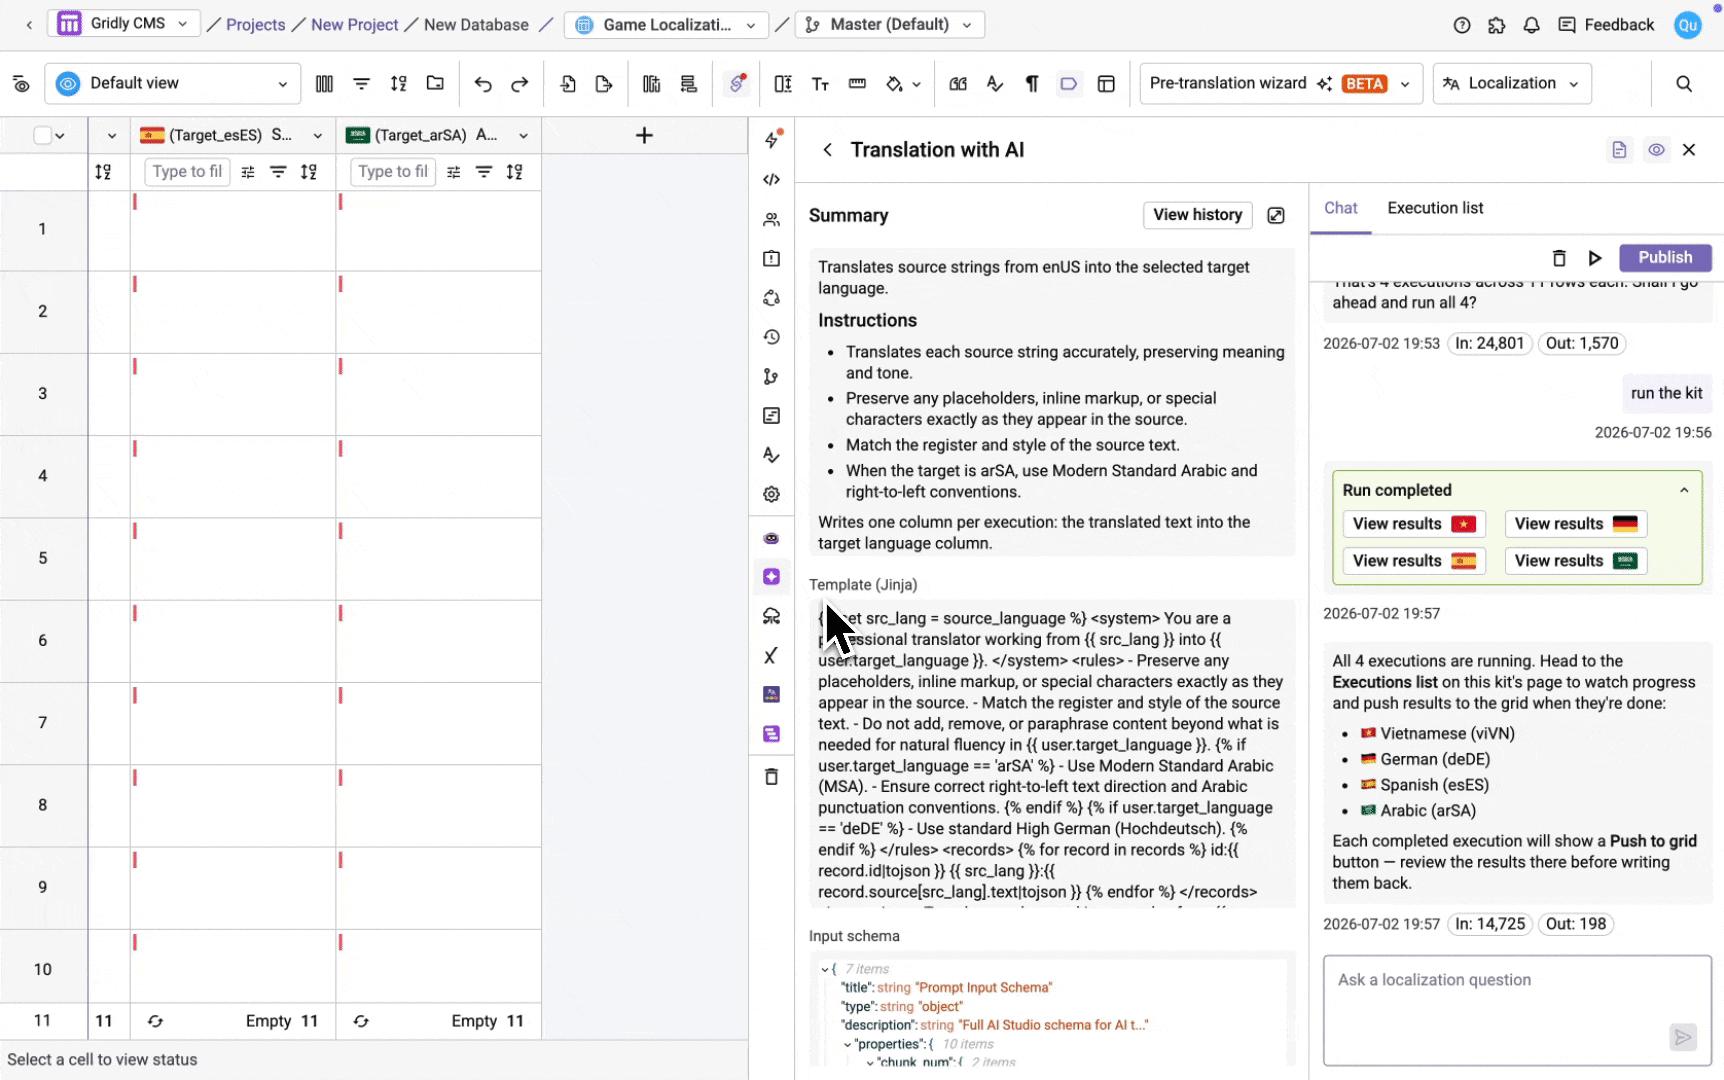
Task: Open the history clock sidebar icon
Action: (x=771, y=337)
